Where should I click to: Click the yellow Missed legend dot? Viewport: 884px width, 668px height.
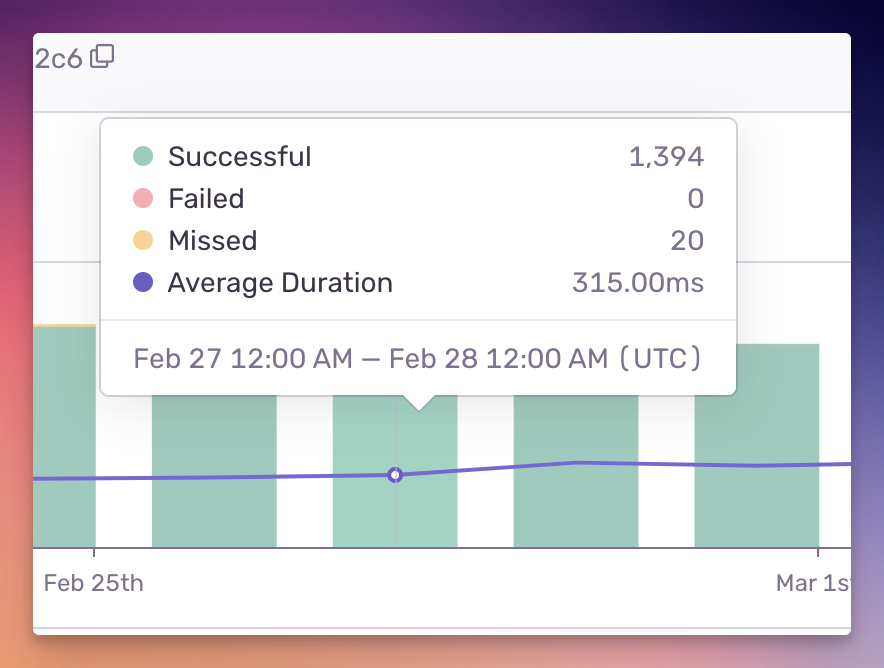coord(145,240)
